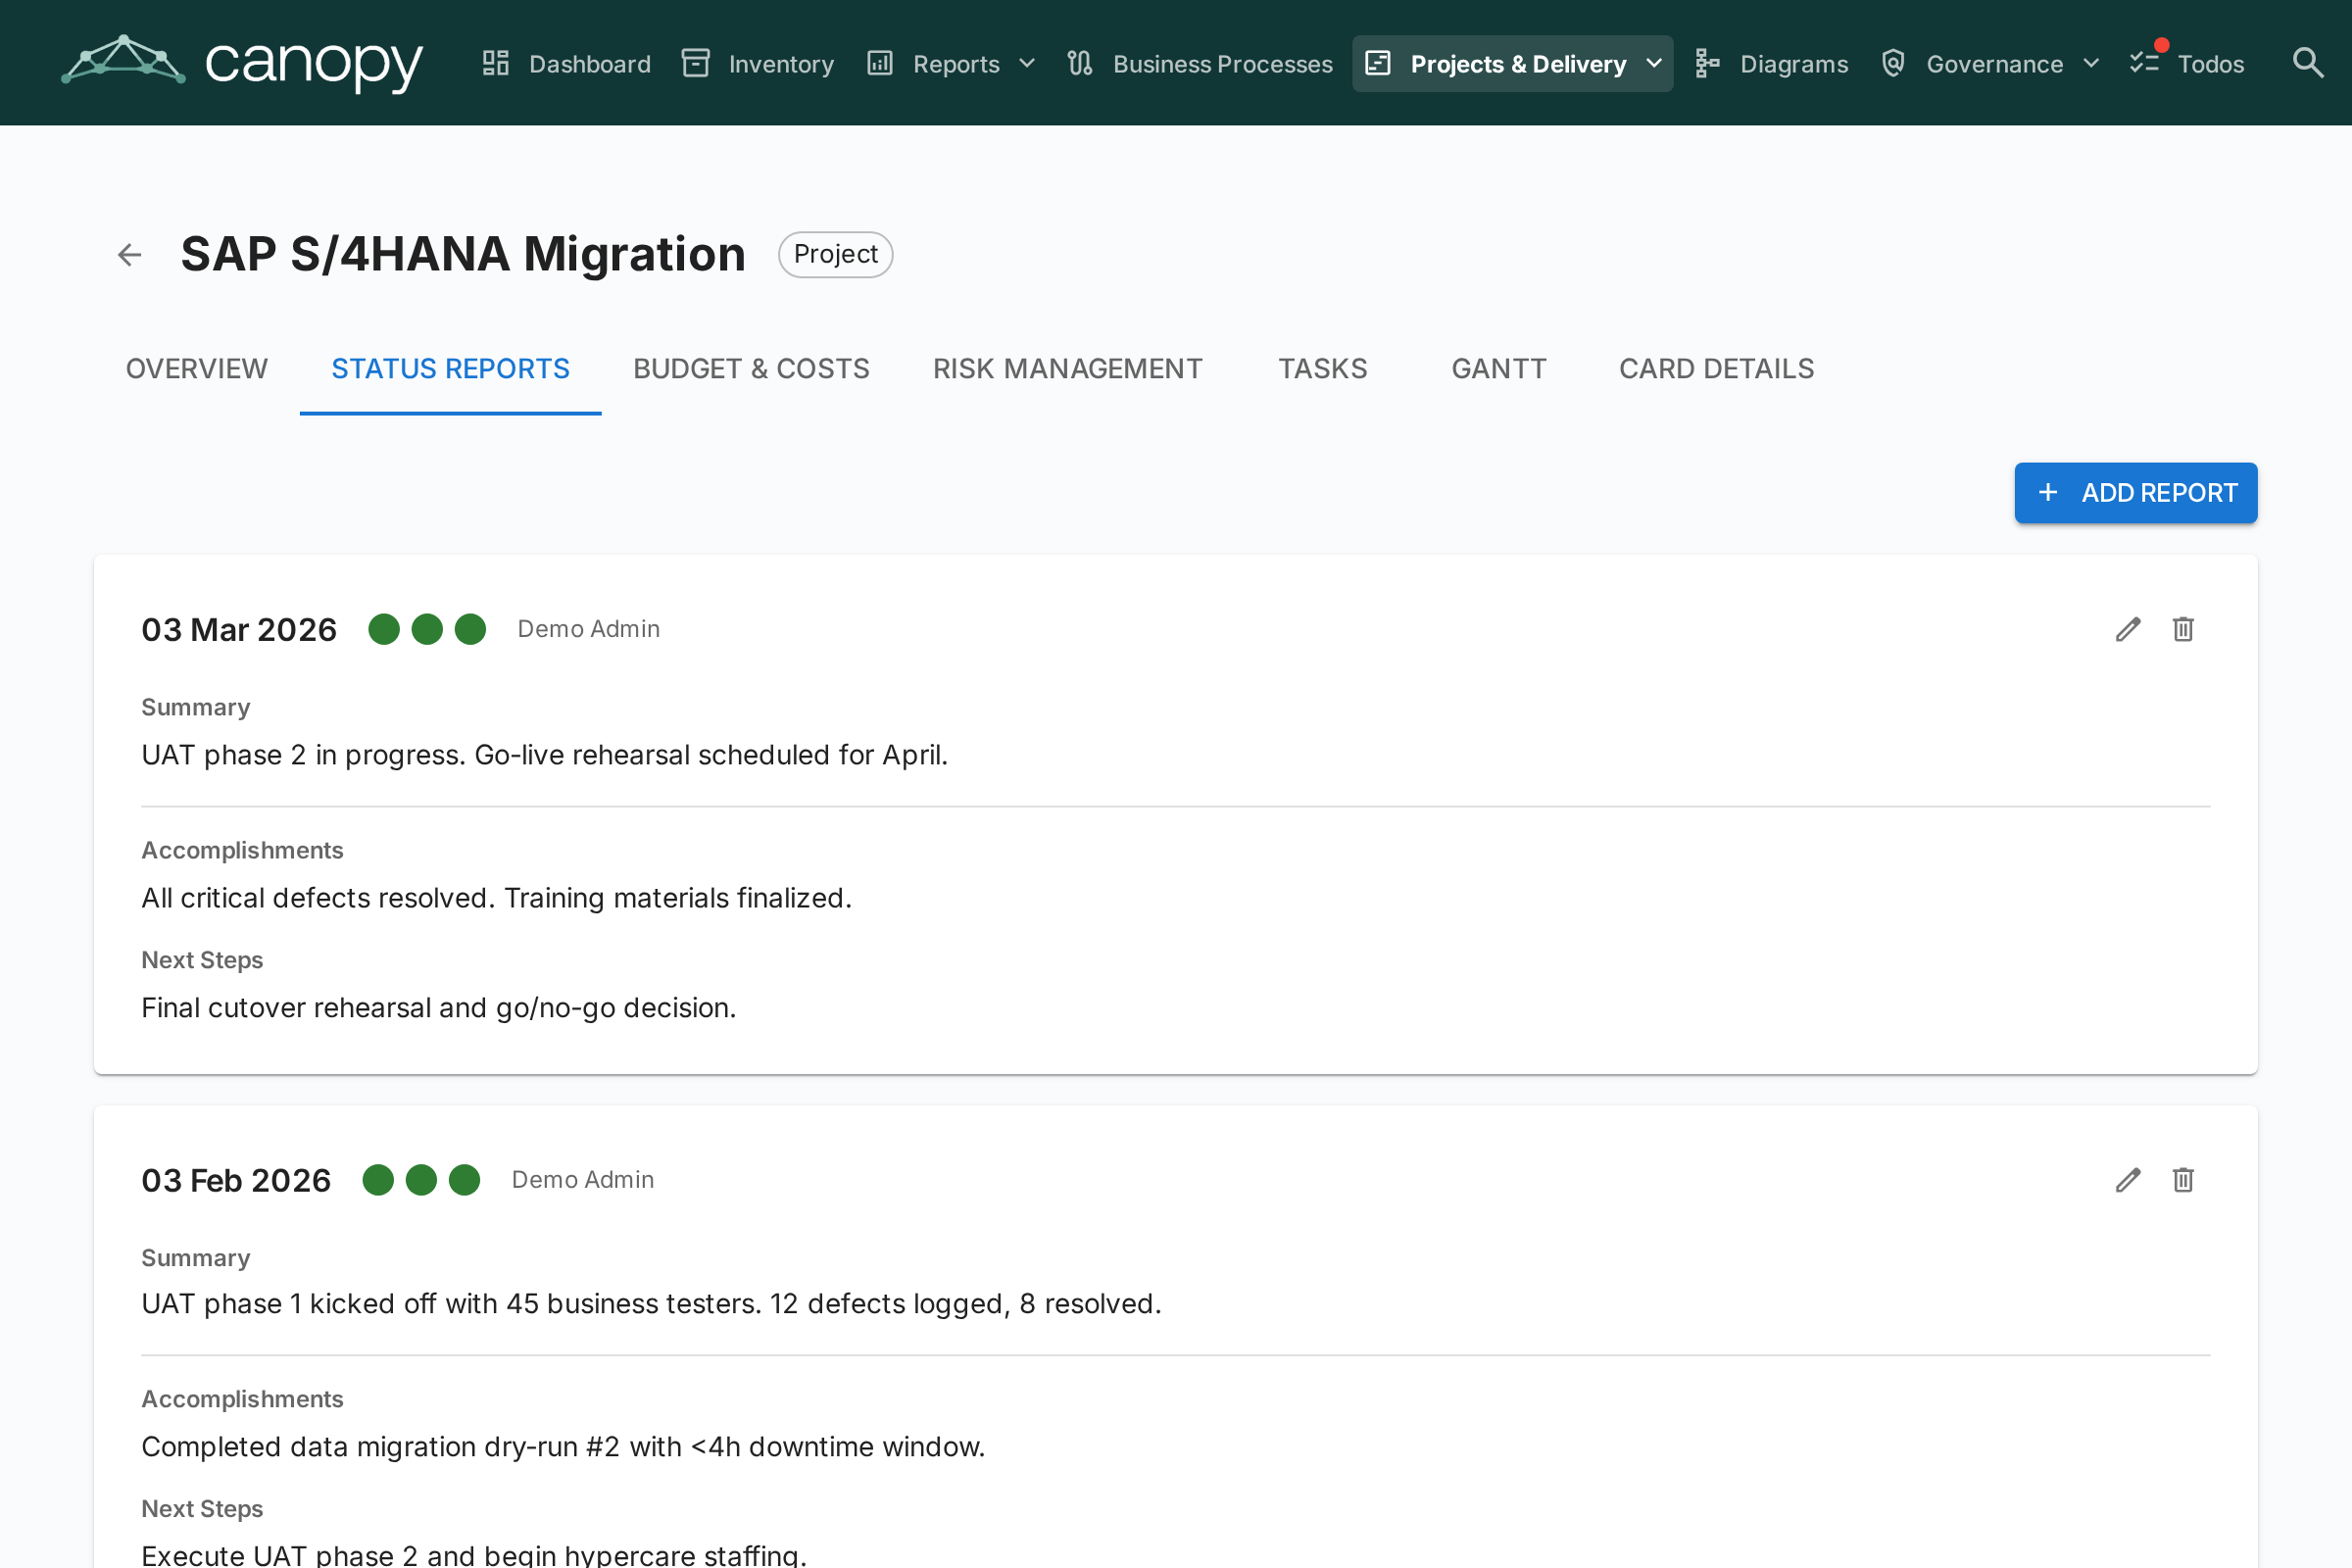The height and width of the screenshot is (1568, 2352).
Task: Switch to the Risk Management tab
Action: coord(1068,369)
